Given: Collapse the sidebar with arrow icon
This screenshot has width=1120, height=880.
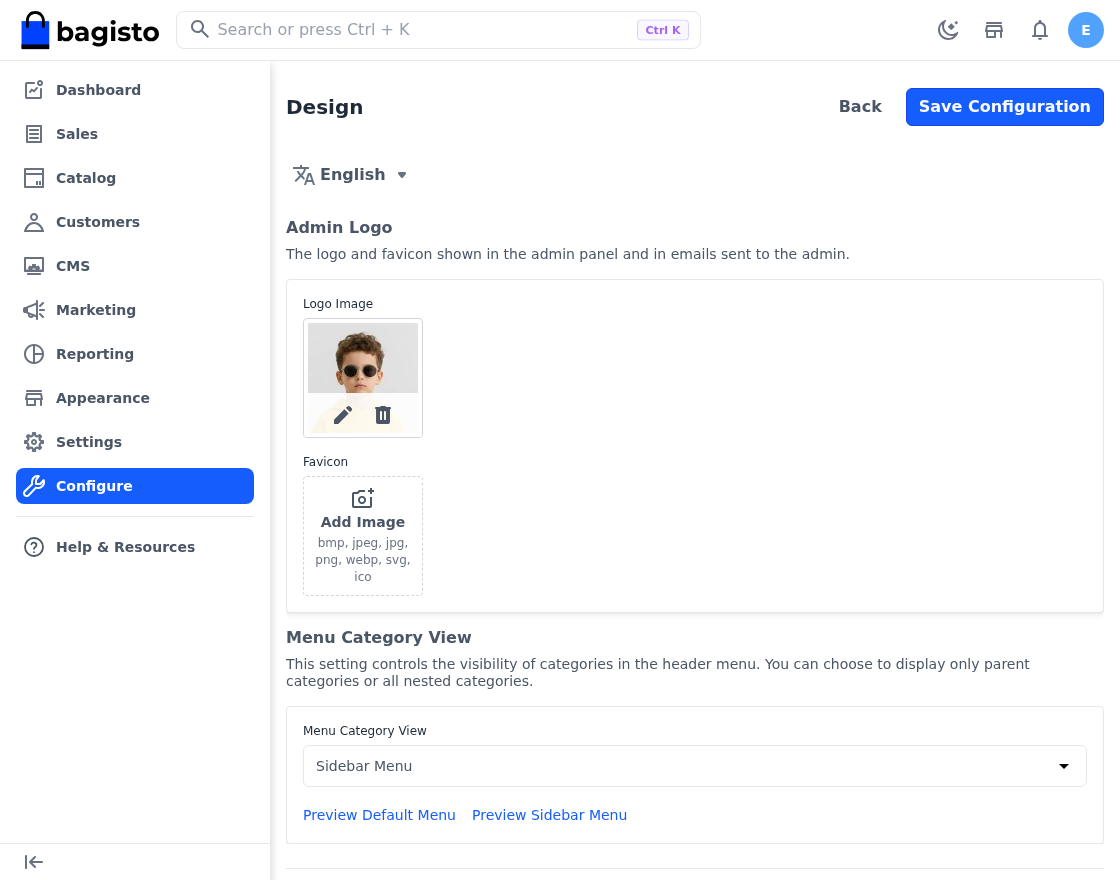Looking at the screenshot, I should pyautogui.click(x=34, y=862).
